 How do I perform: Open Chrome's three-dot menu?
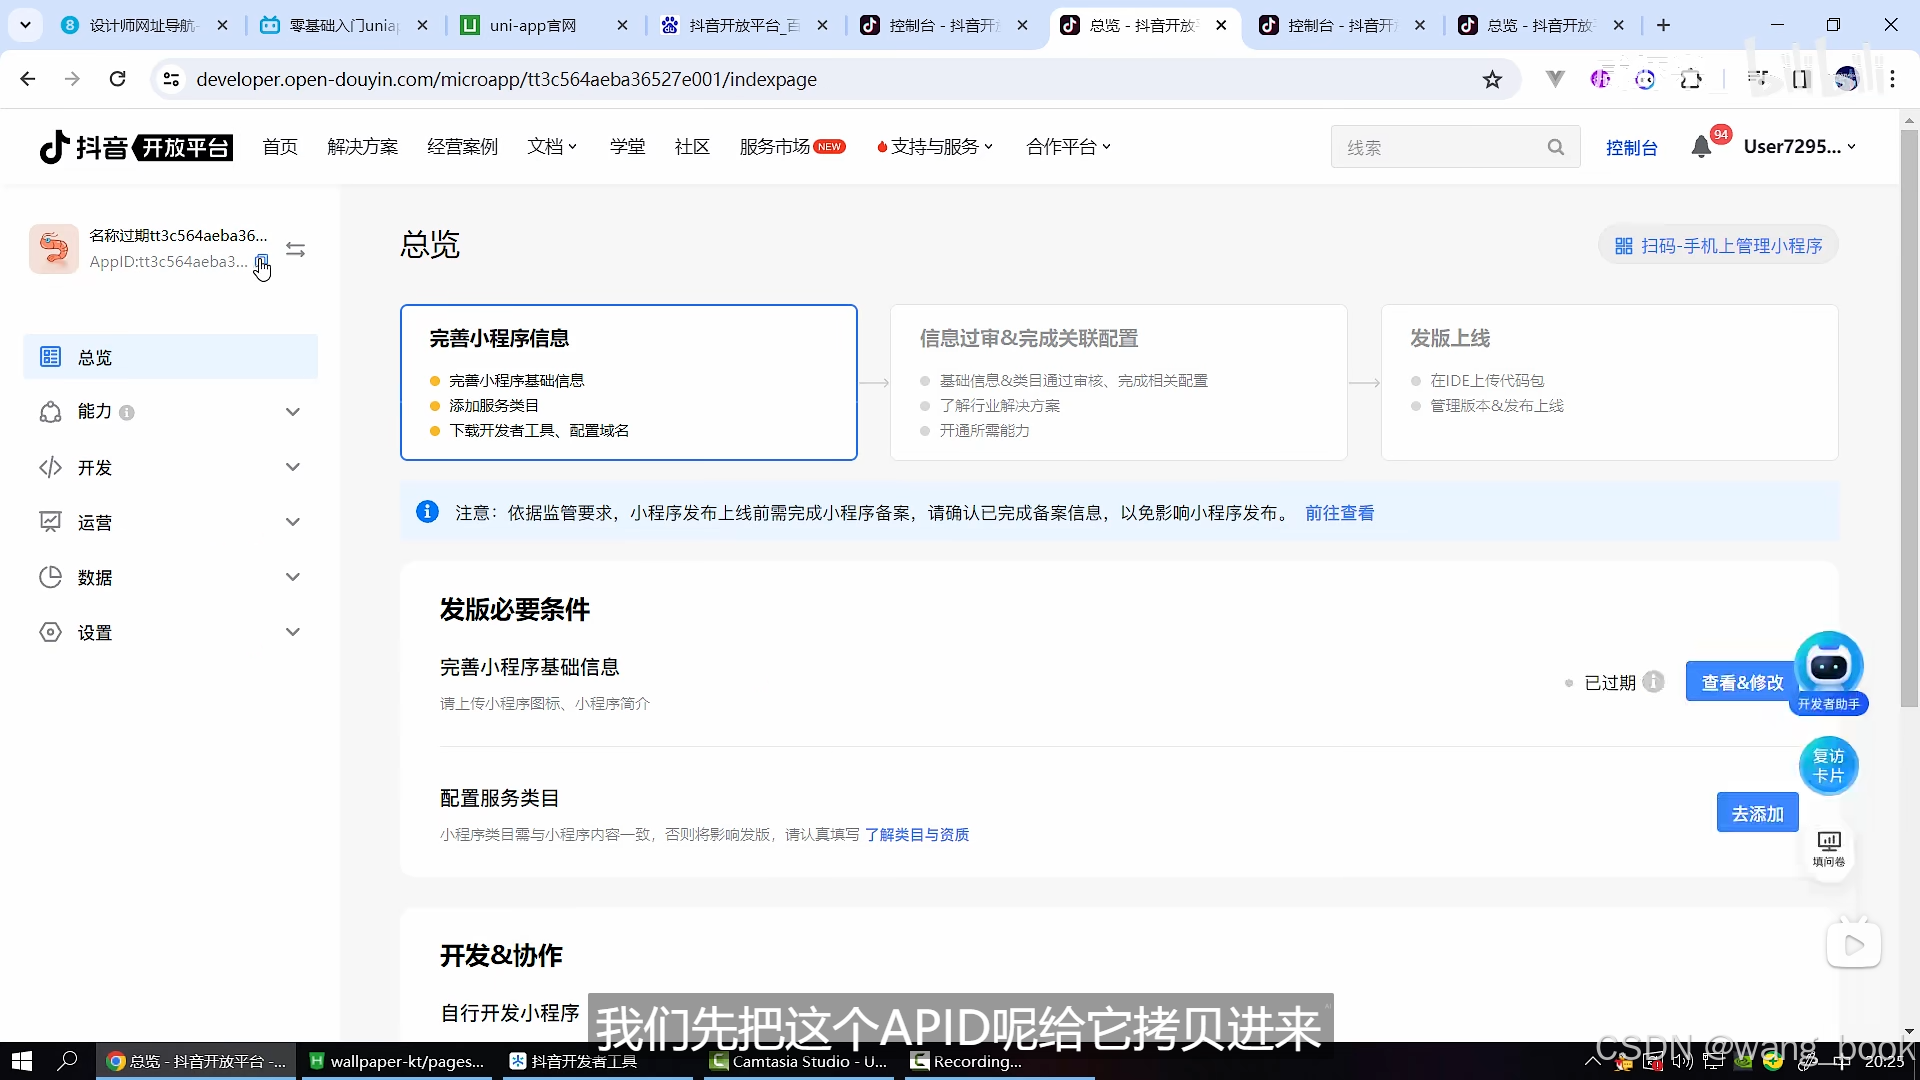1892,79
